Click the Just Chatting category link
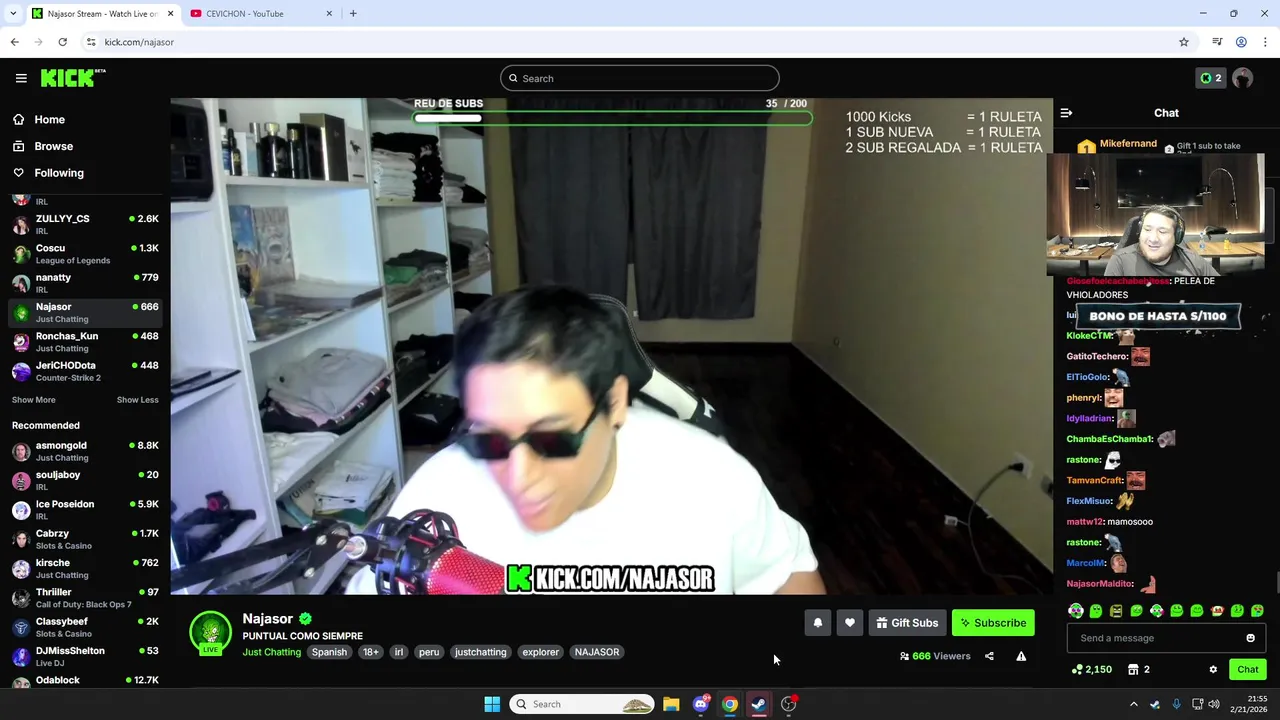 pos(271,652)
